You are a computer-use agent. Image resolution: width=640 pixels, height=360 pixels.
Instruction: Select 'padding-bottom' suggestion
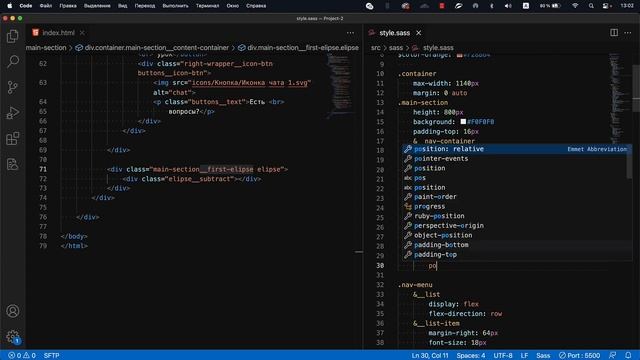click(517, 245)
